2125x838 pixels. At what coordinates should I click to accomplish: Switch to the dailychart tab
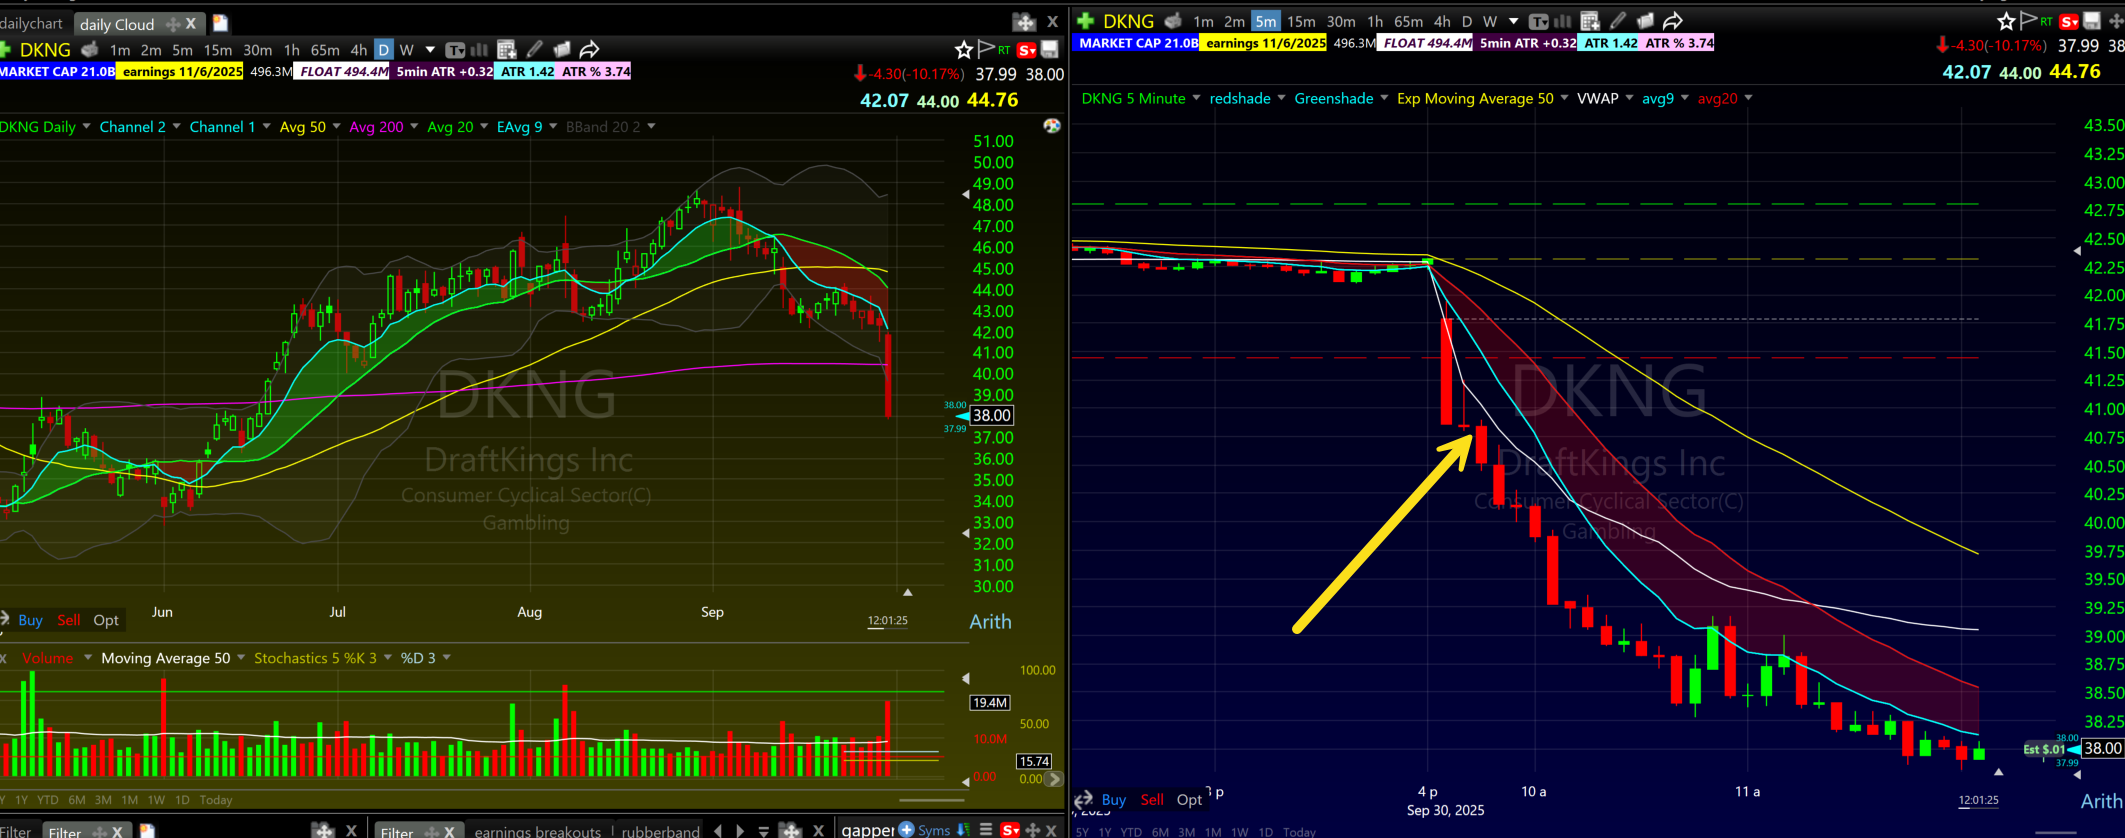pyautogui.click(x=32, y=23)
